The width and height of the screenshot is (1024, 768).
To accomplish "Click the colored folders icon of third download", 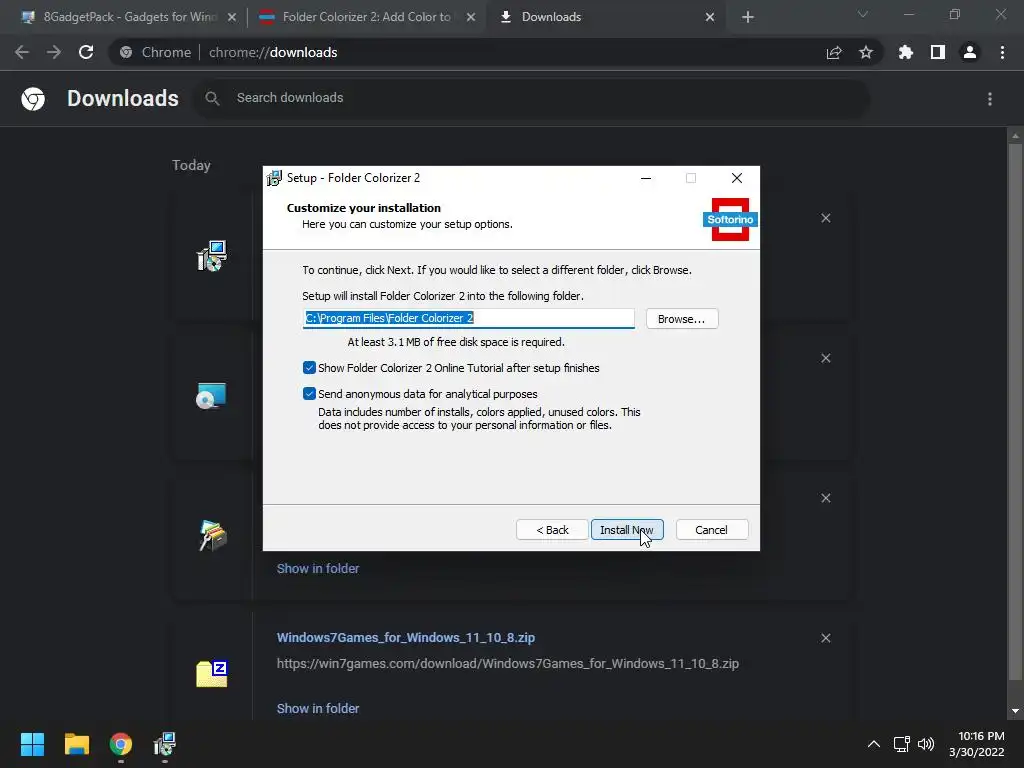I will coord(212,536).
